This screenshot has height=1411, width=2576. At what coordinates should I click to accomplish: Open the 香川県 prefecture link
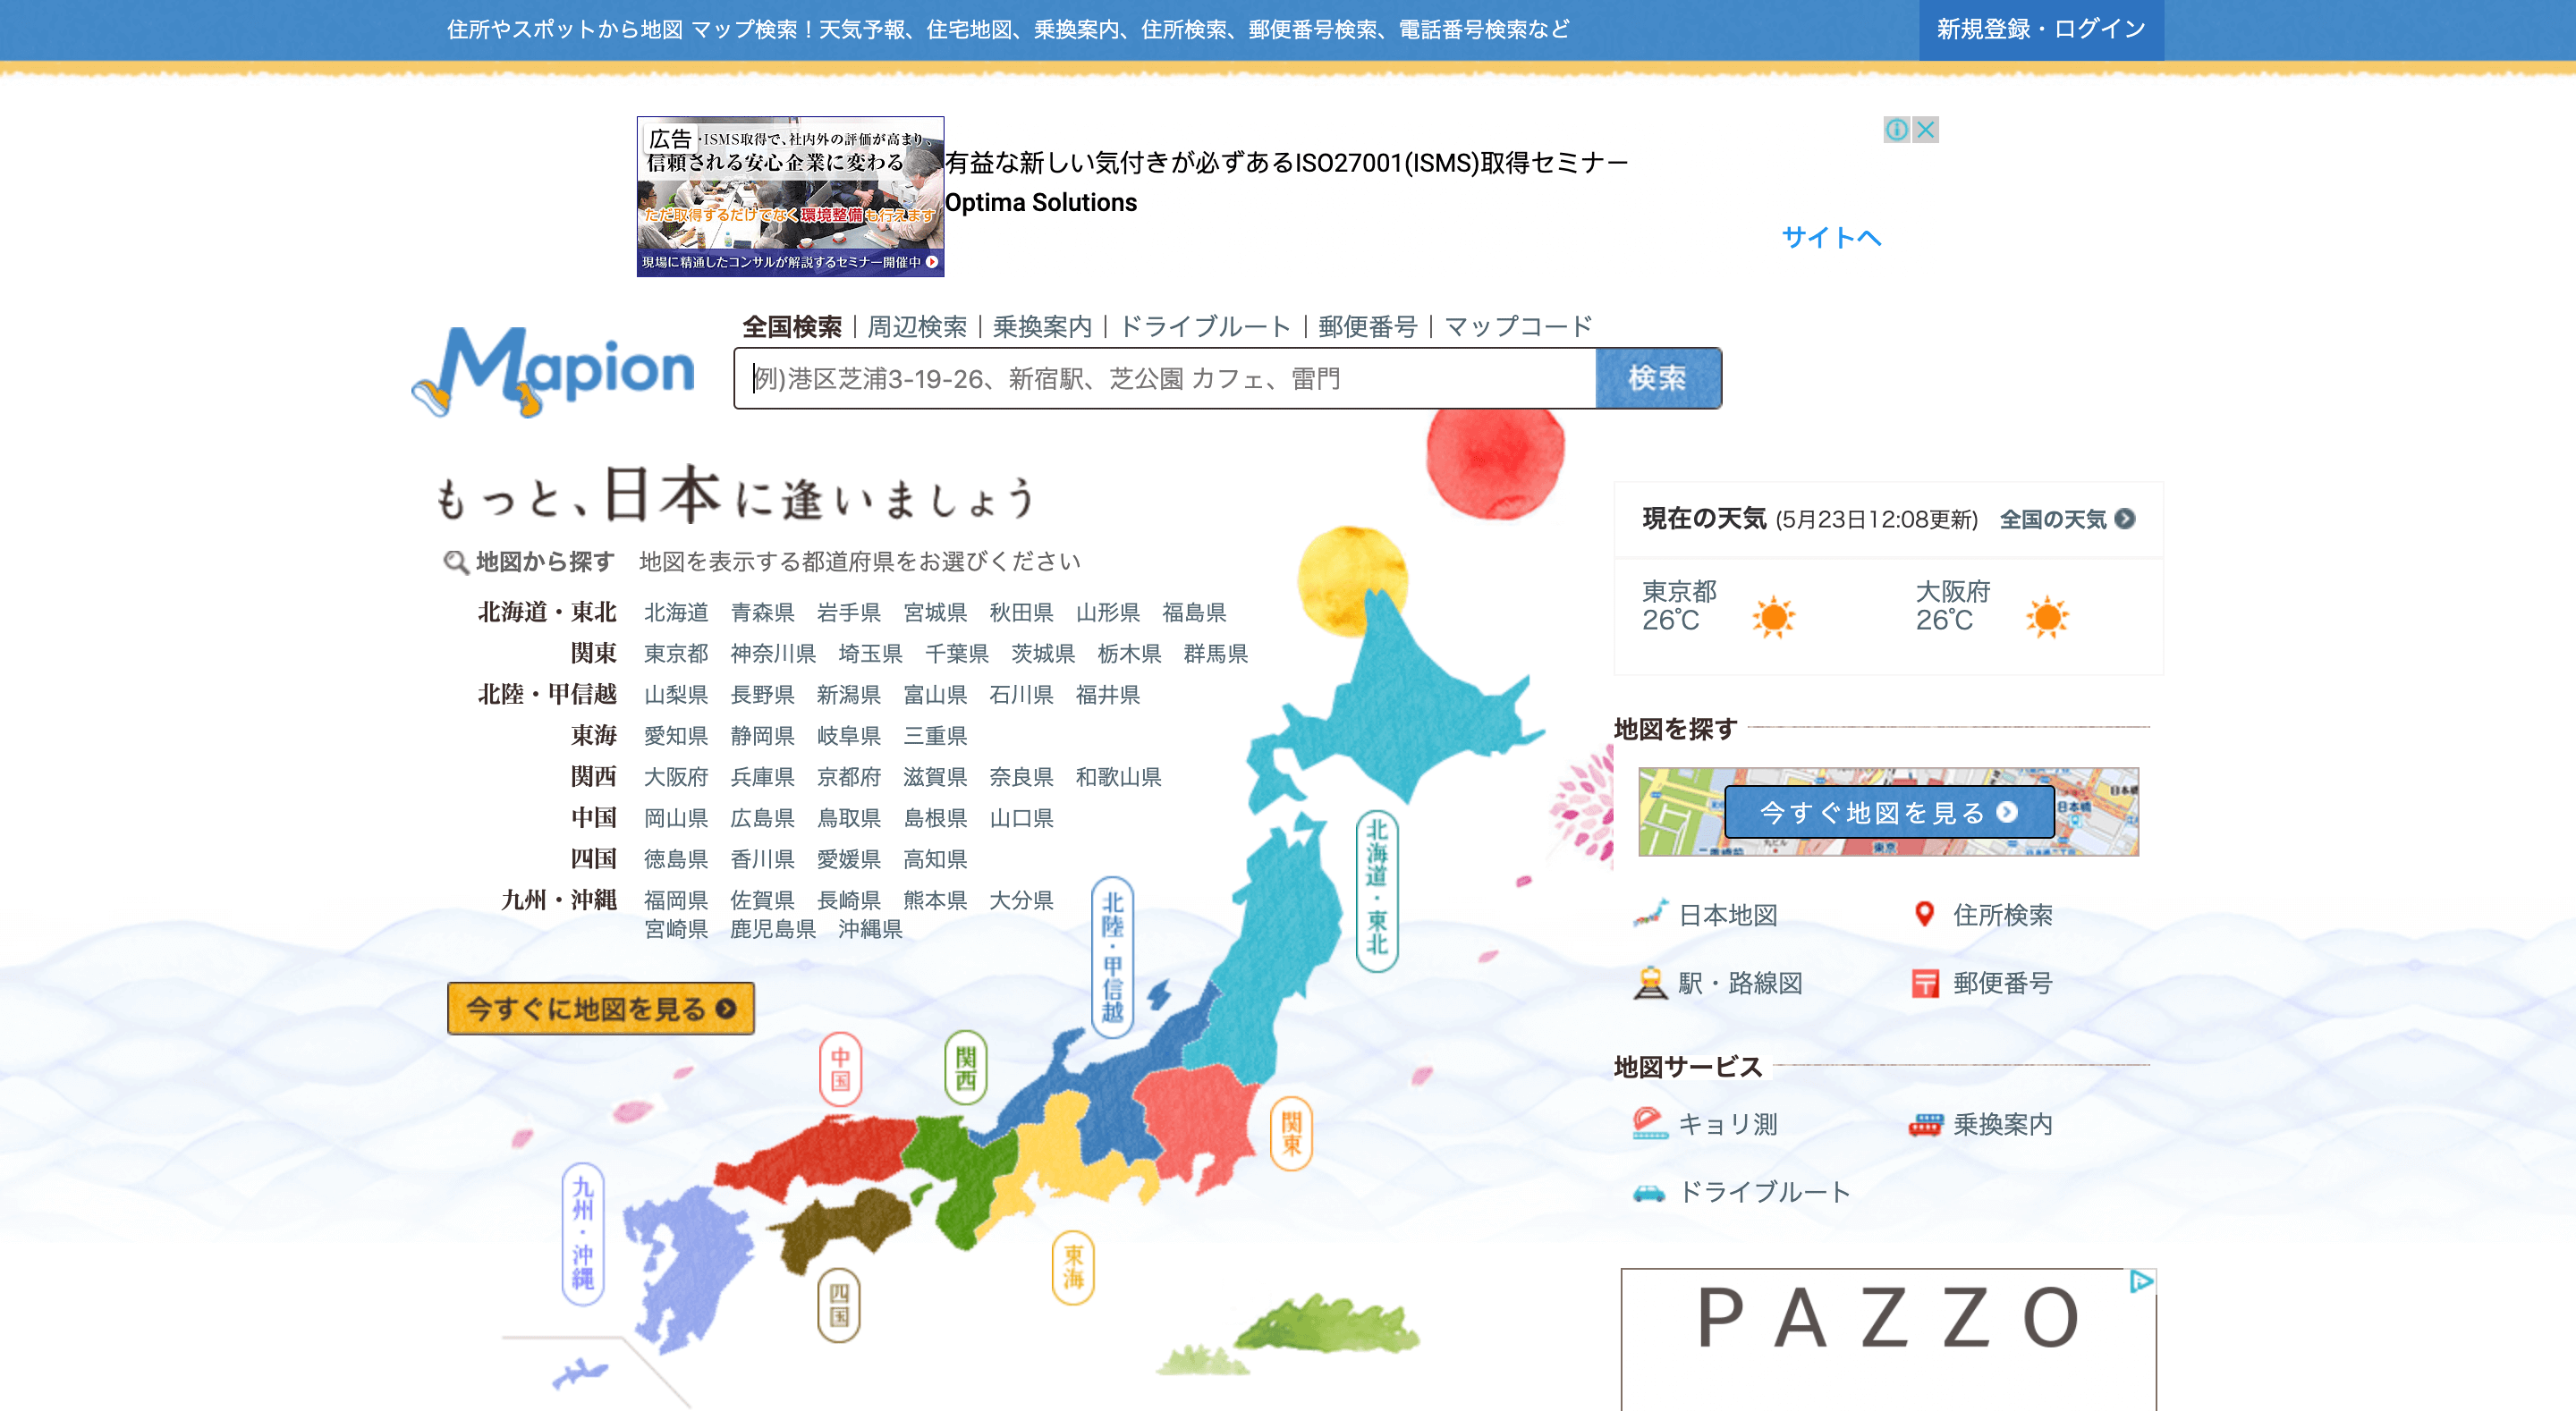click(762, 858)
